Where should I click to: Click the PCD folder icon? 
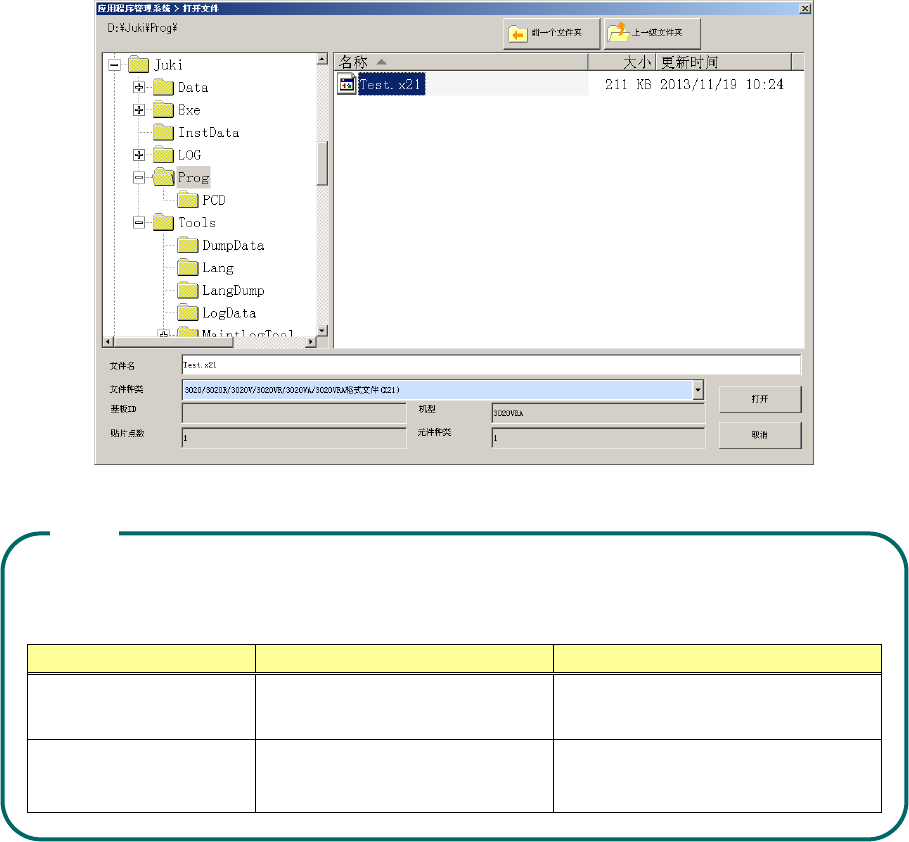tap(188, 200)
